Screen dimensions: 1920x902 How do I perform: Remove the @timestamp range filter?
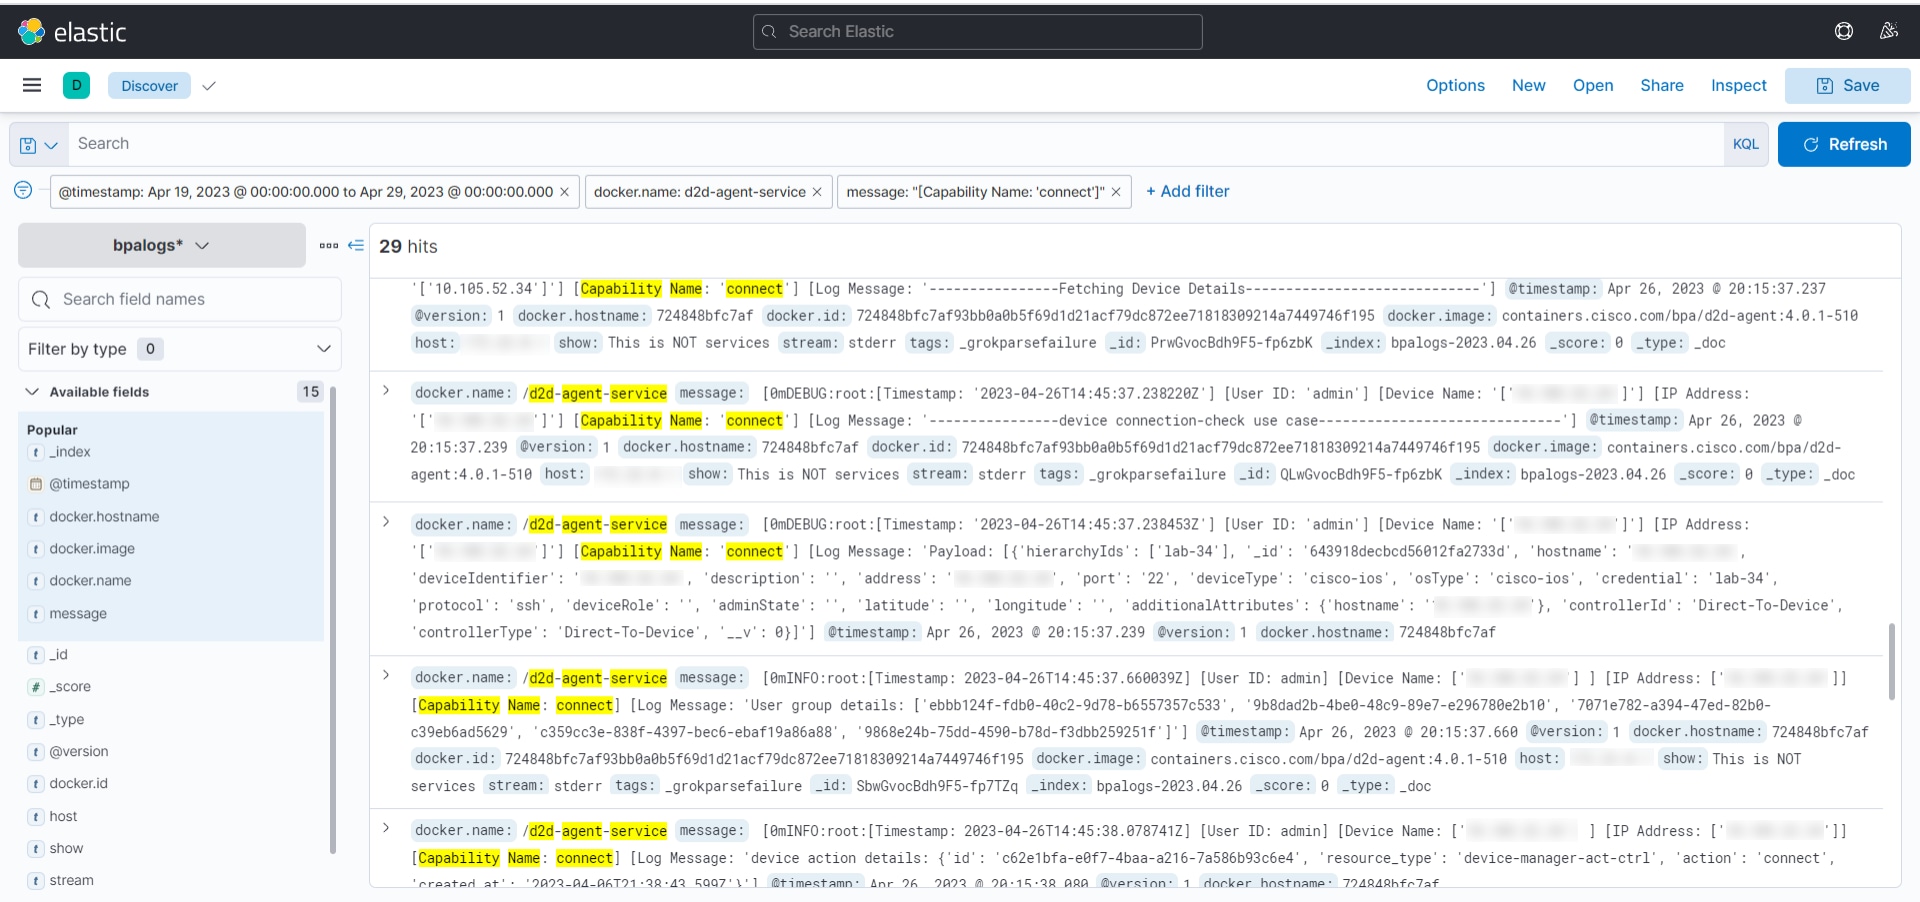click(565, 192)
